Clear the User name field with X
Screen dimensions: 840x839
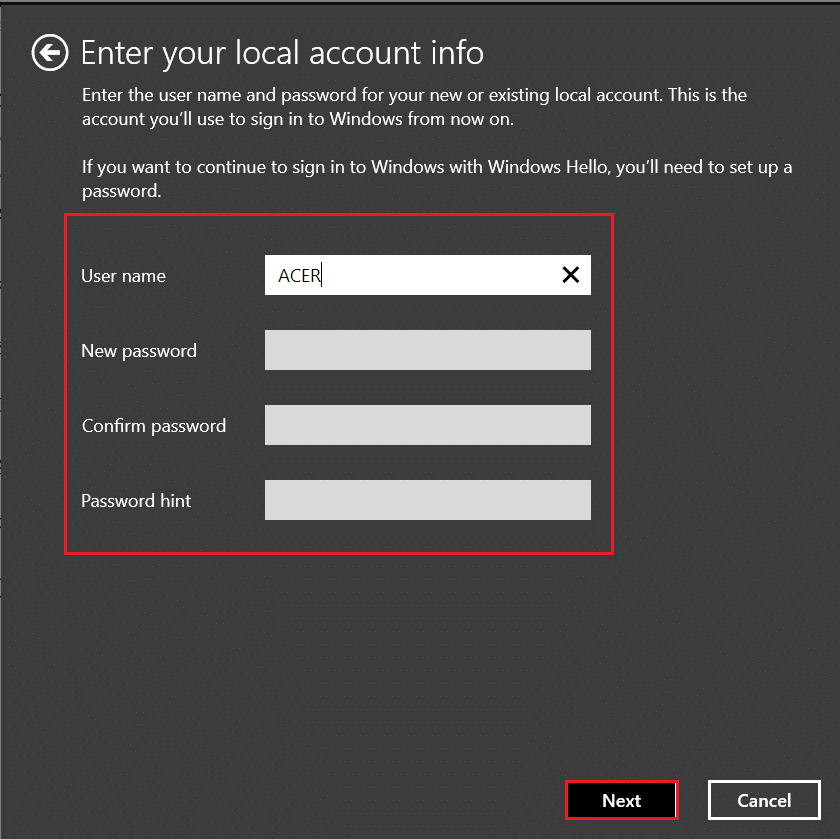570,275
